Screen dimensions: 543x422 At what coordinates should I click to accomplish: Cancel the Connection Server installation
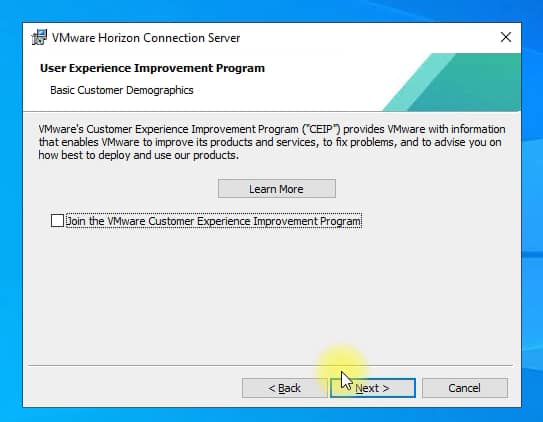pos(465,388)
